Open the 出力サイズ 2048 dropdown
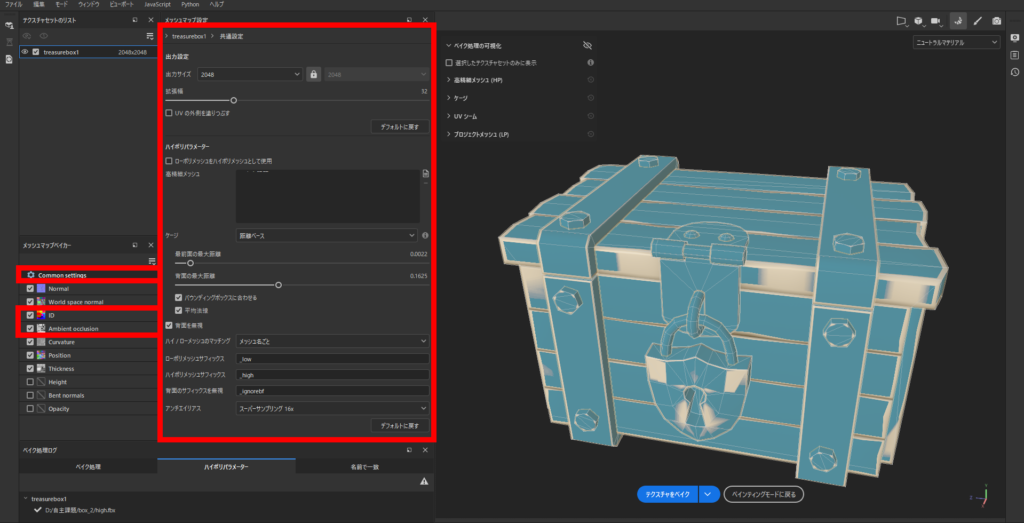Image resolution: width=1024 pixels, height=523 pixels. tap(250, 74)
